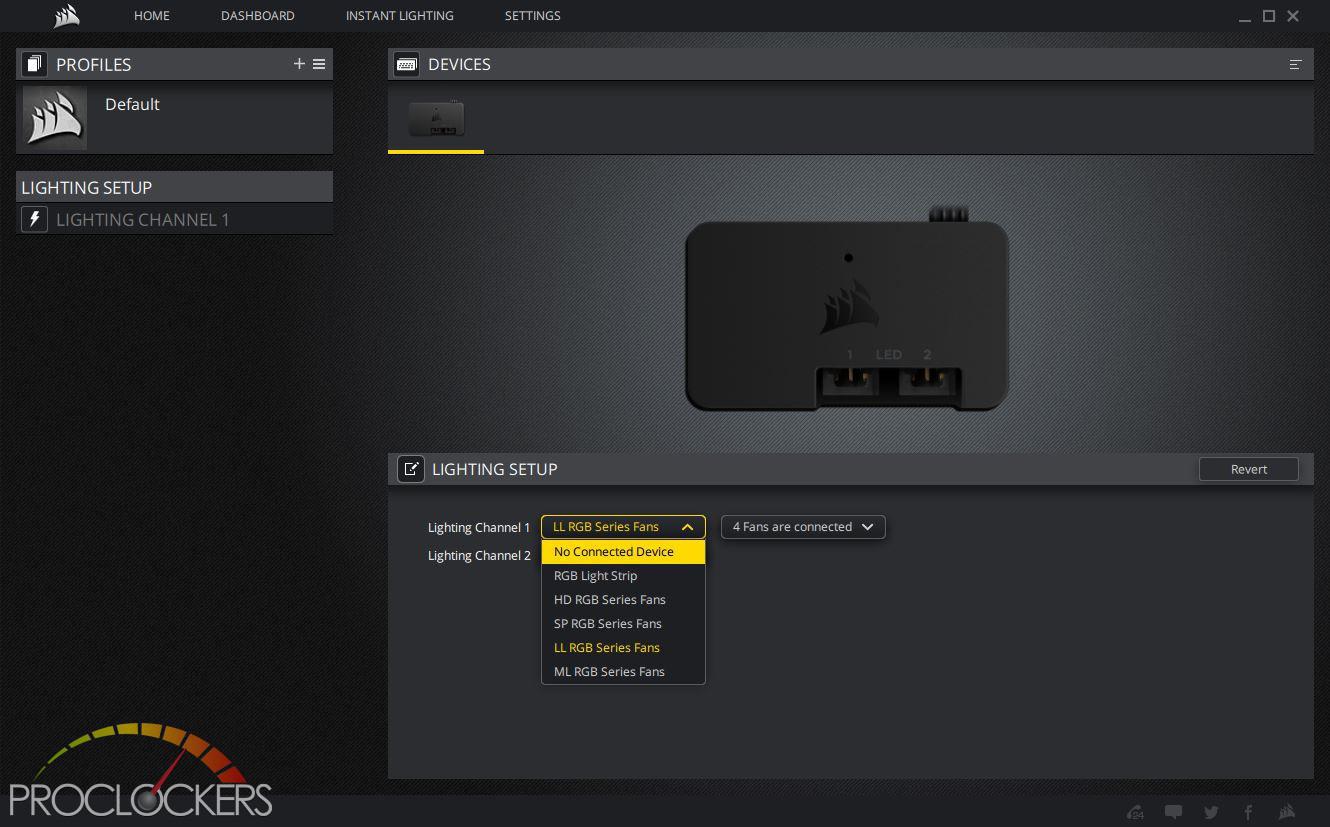Select LIGHTING CHANNEL 1 in lighting setup list

coord(174,219)
